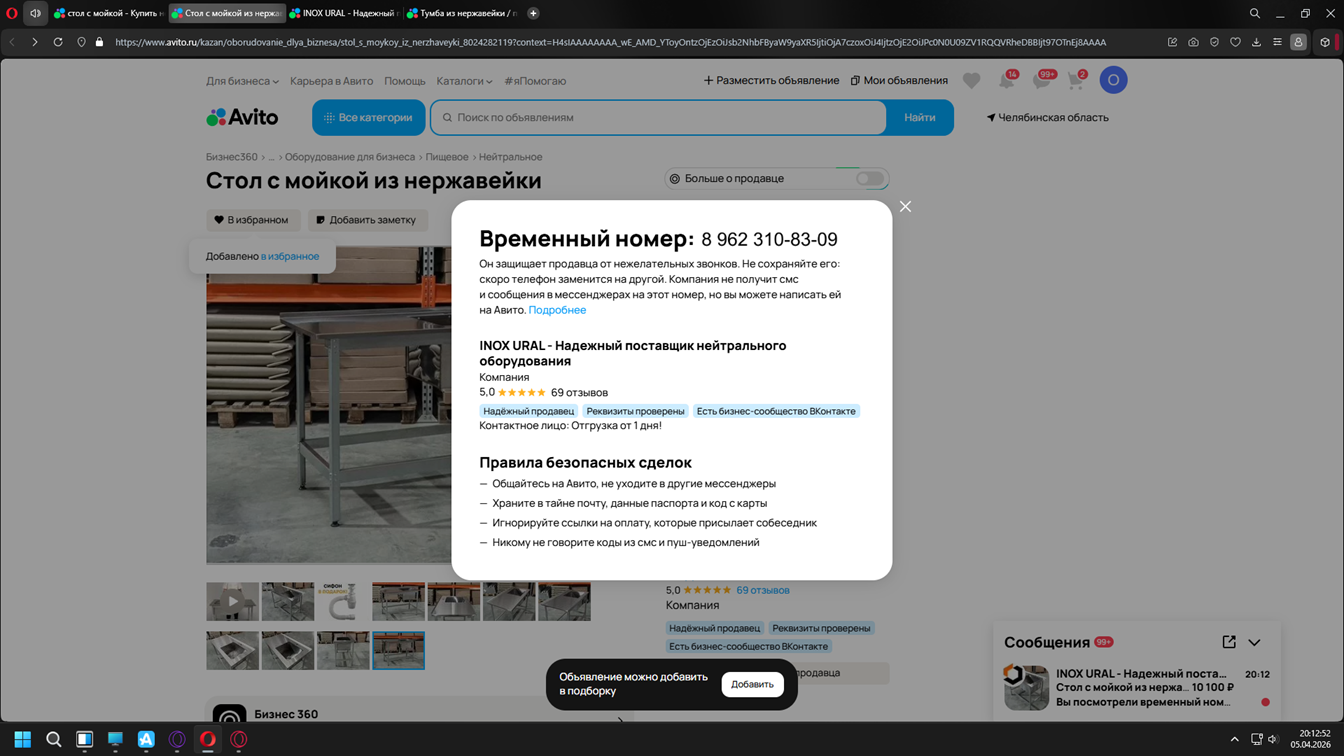Viewport: 1344px width, 756px height.
Task: Open 'Пищевое' breadcrumb
Action: pyautogui.click(x=447, y=157)
